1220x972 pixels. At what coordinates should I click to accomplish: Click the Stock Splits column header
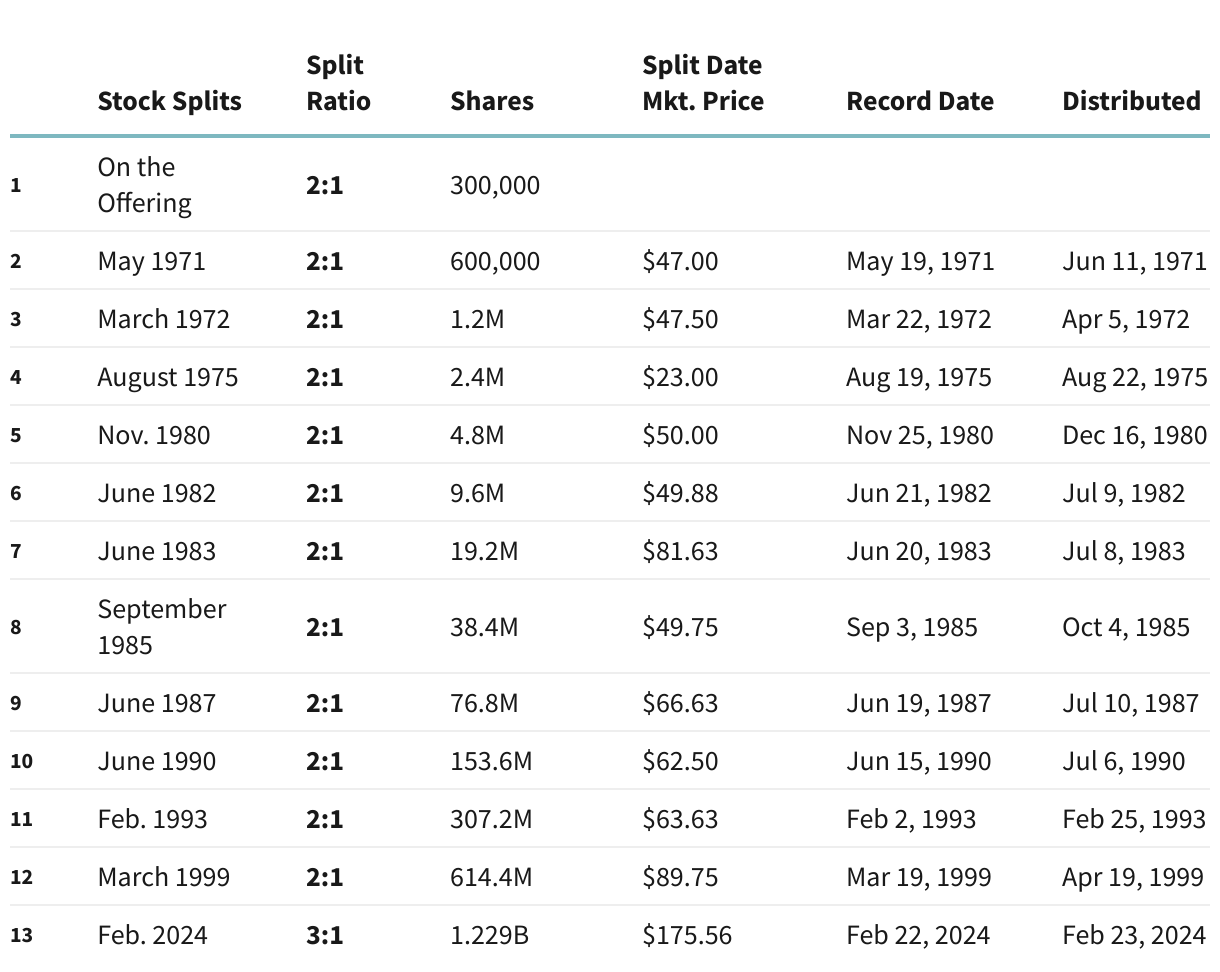(169, 101)
